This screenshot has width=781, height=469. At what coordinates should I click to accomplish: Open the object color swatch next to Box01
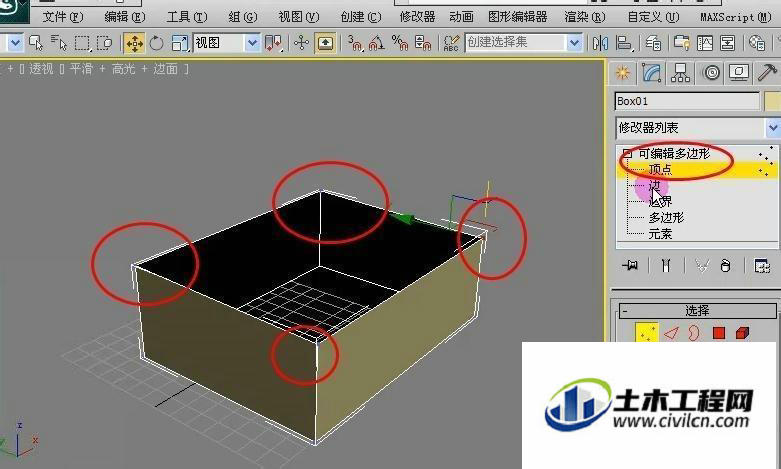click(773, 101)
